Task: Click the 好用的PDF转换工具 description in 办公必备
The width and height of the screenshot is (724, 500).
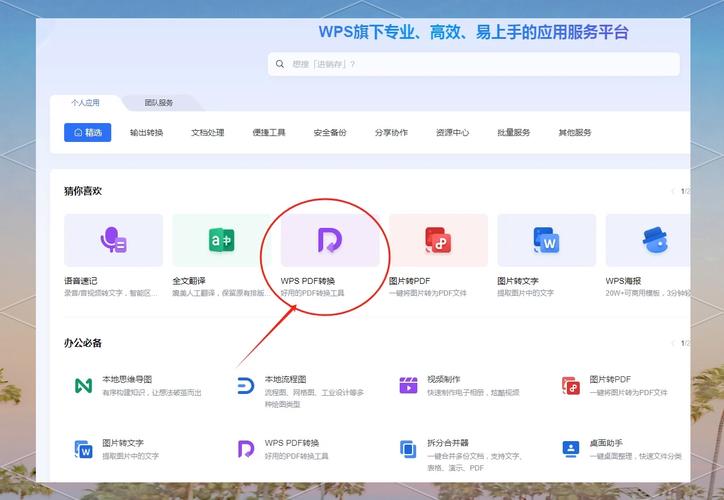Action: point(296,456)
